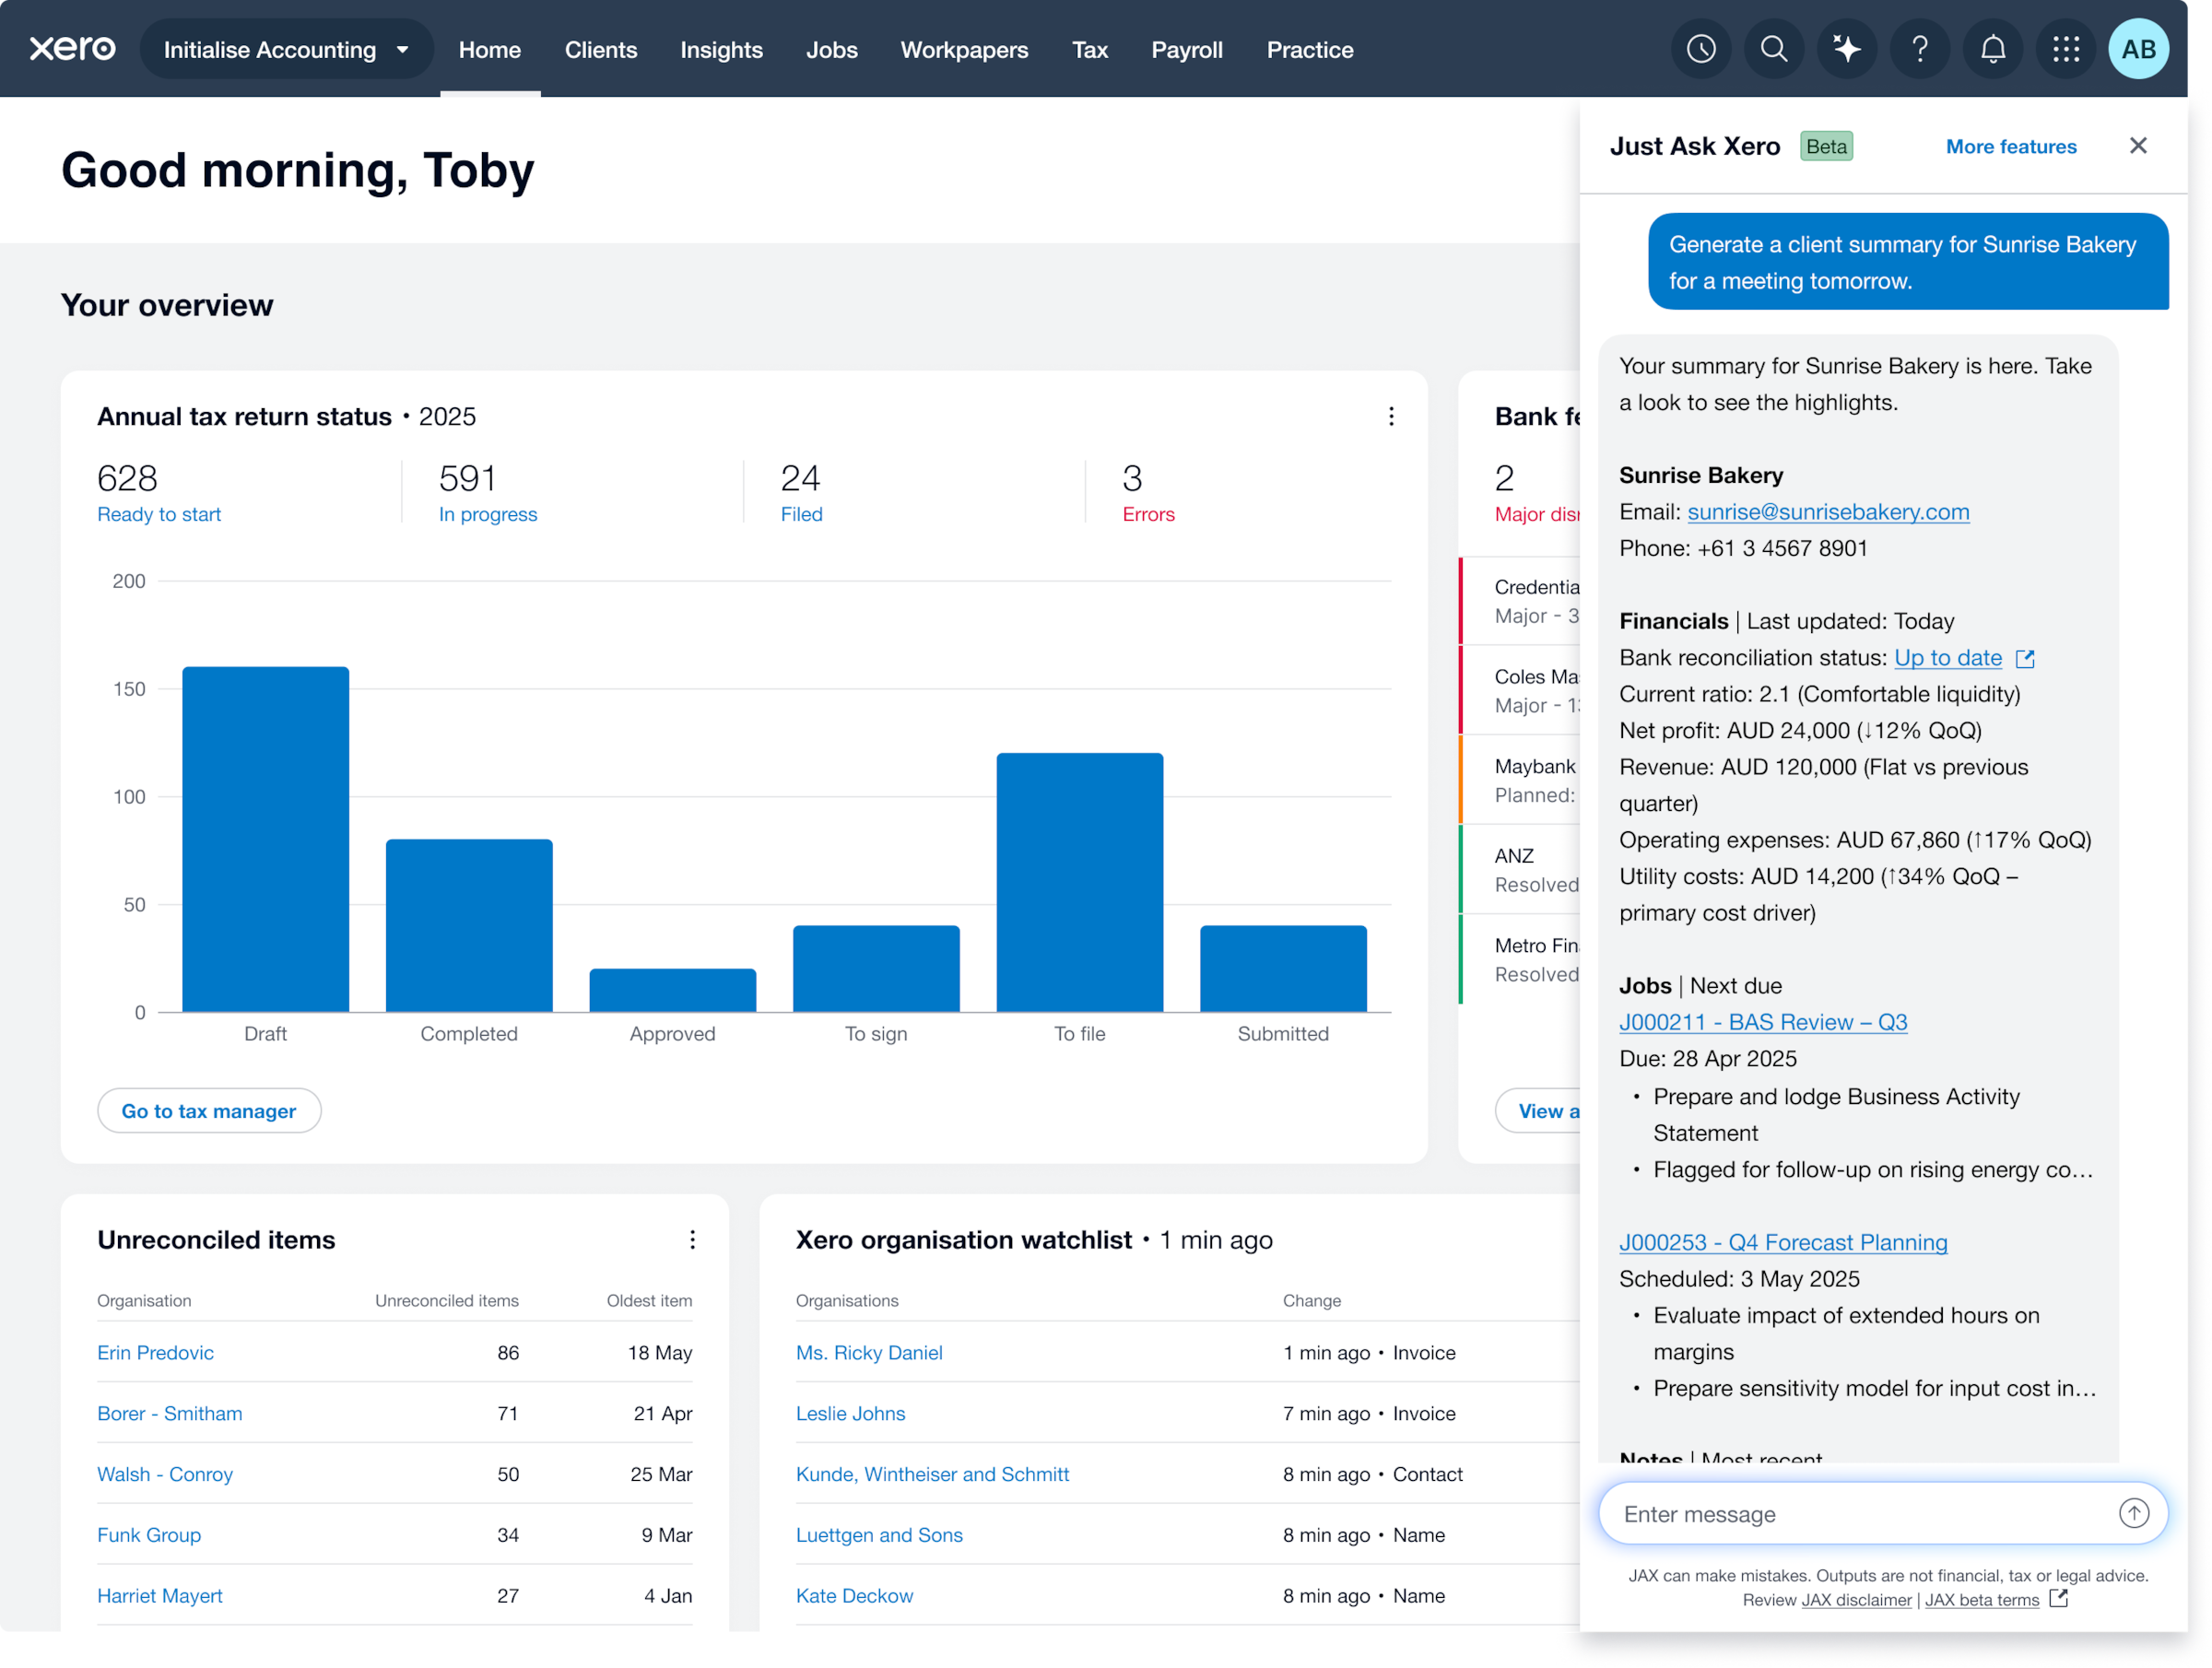The height and width of the screenshot is (1668, 2212).
Task: Open Just Ask Xero sparkle icon
Action: pos(1847,49)
